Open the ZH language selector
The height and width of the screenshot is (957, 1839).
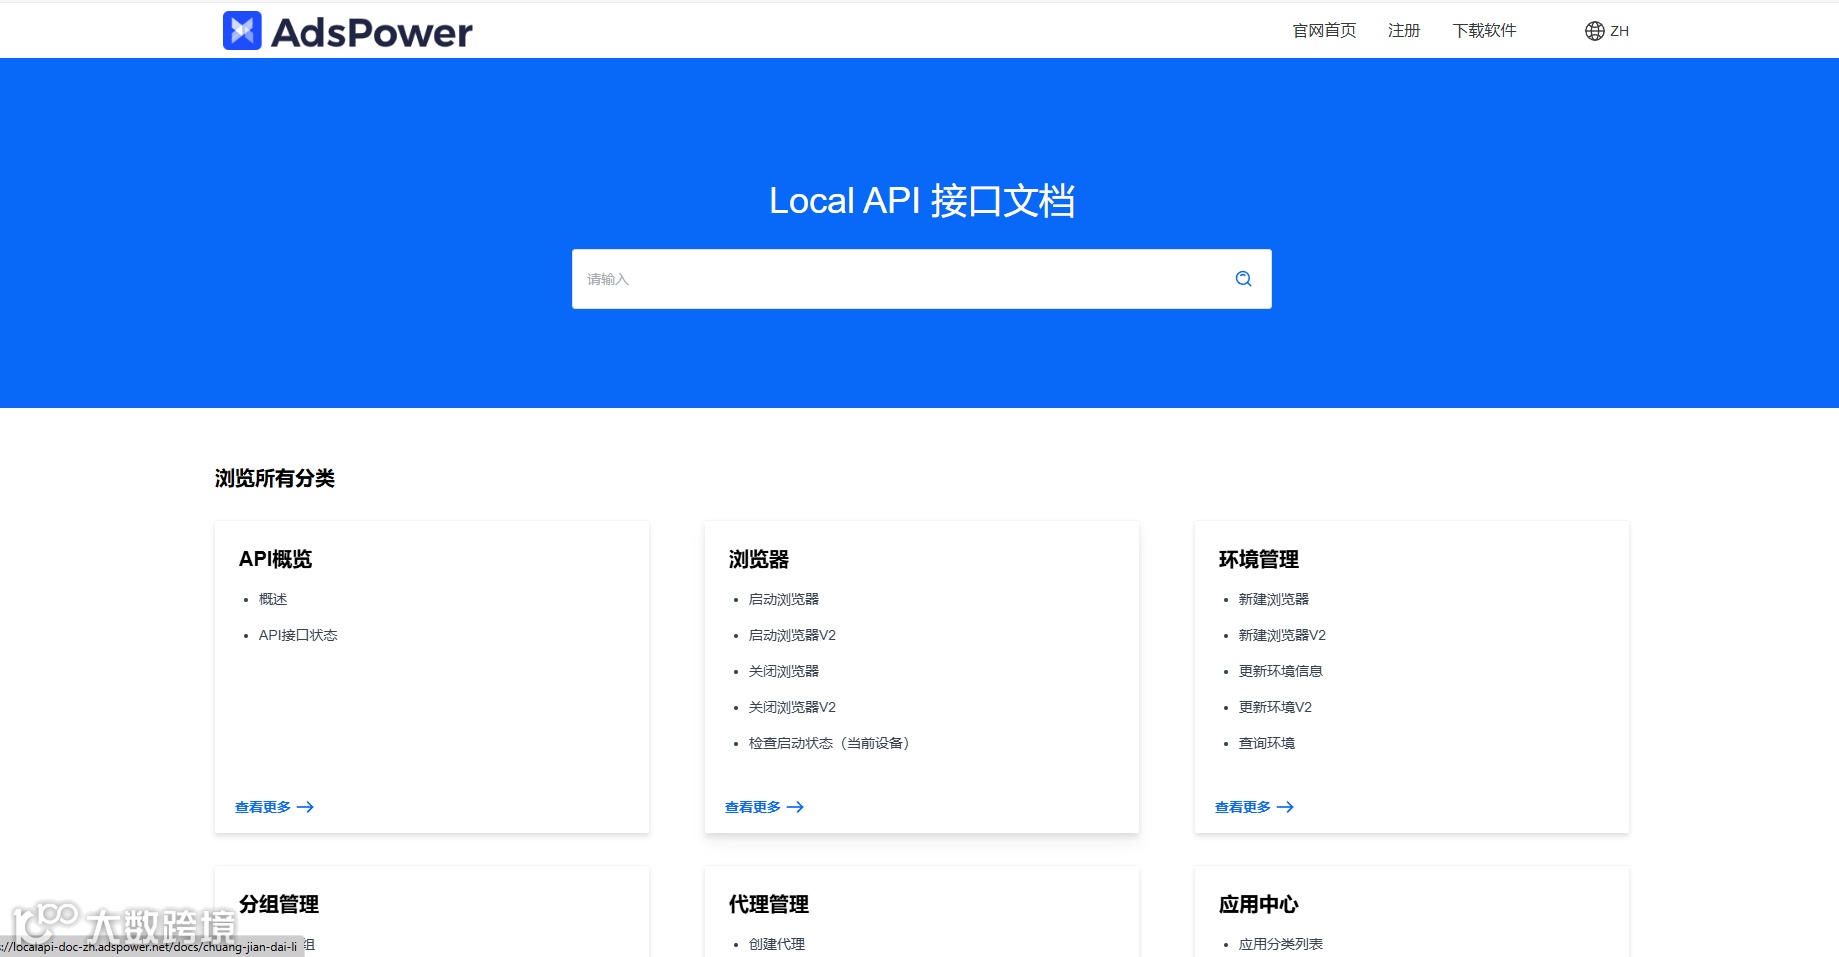click(1607, 31)
